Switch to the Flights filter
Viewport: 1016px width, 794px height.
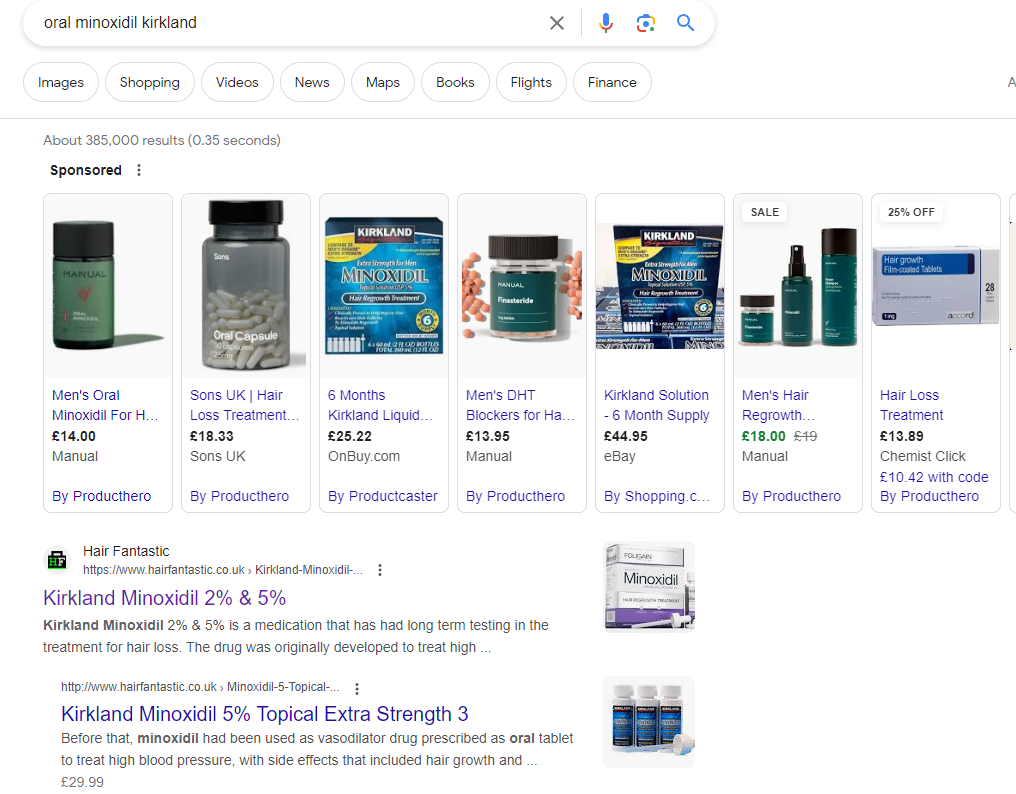[531, 82]
